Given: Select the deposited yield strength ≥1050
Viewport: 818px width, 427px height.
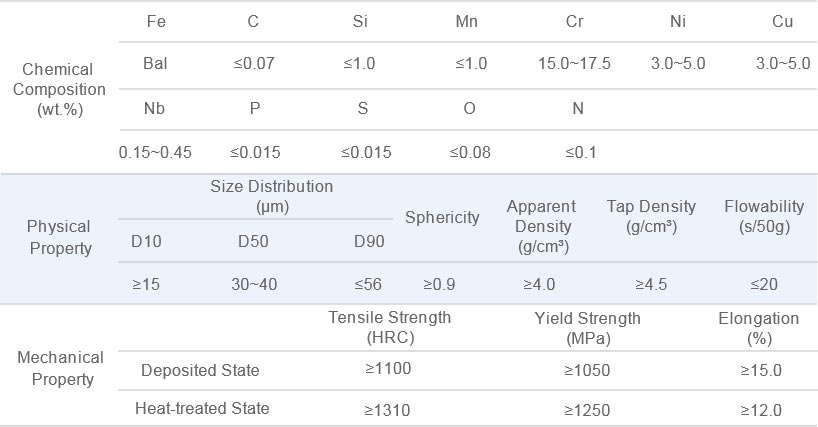Looking at the screenshot, I should click(587, 370).
